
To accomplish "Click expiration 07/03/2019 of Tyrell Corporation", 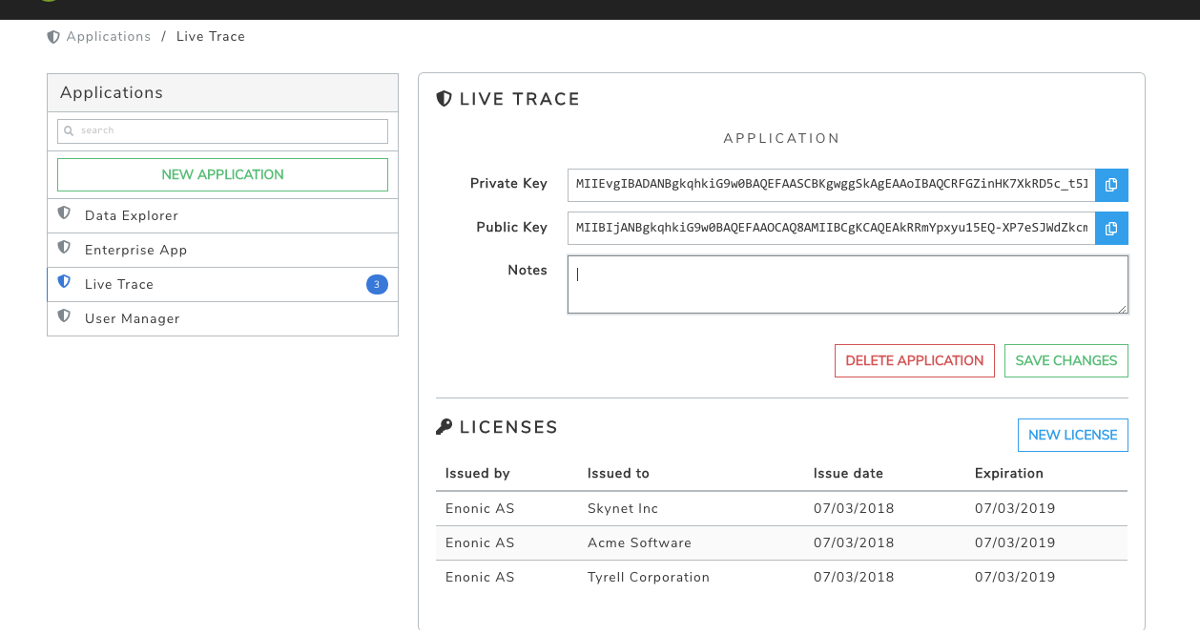I will click(1015, 578).
